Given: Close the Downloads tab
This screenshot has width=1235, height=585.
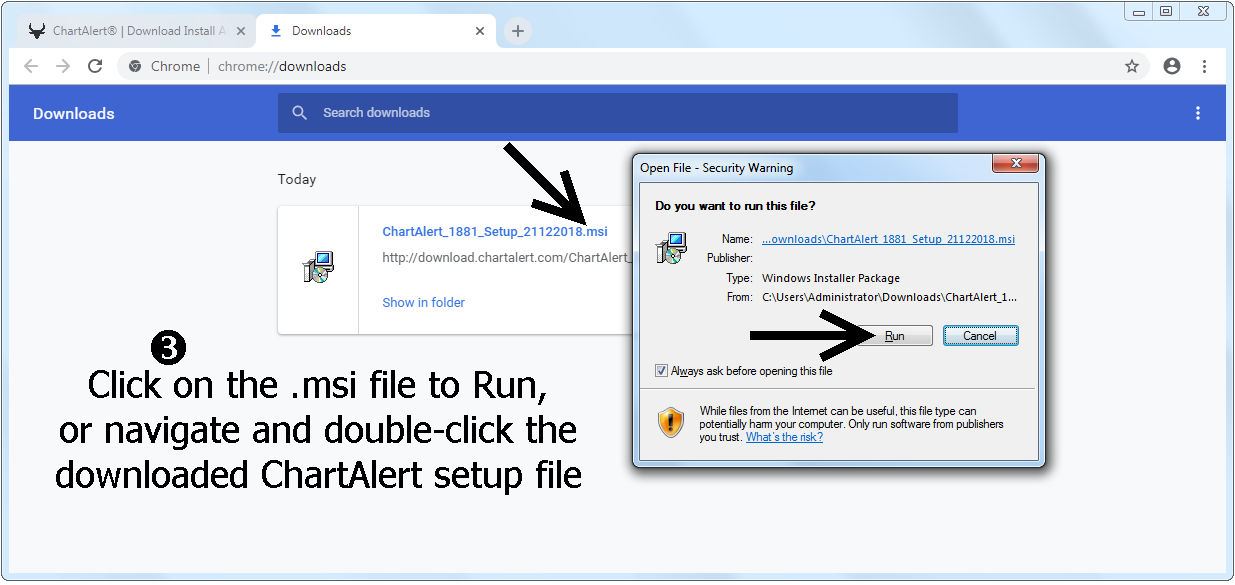Looking at the screenshot, I should click(x=480, y=31).
